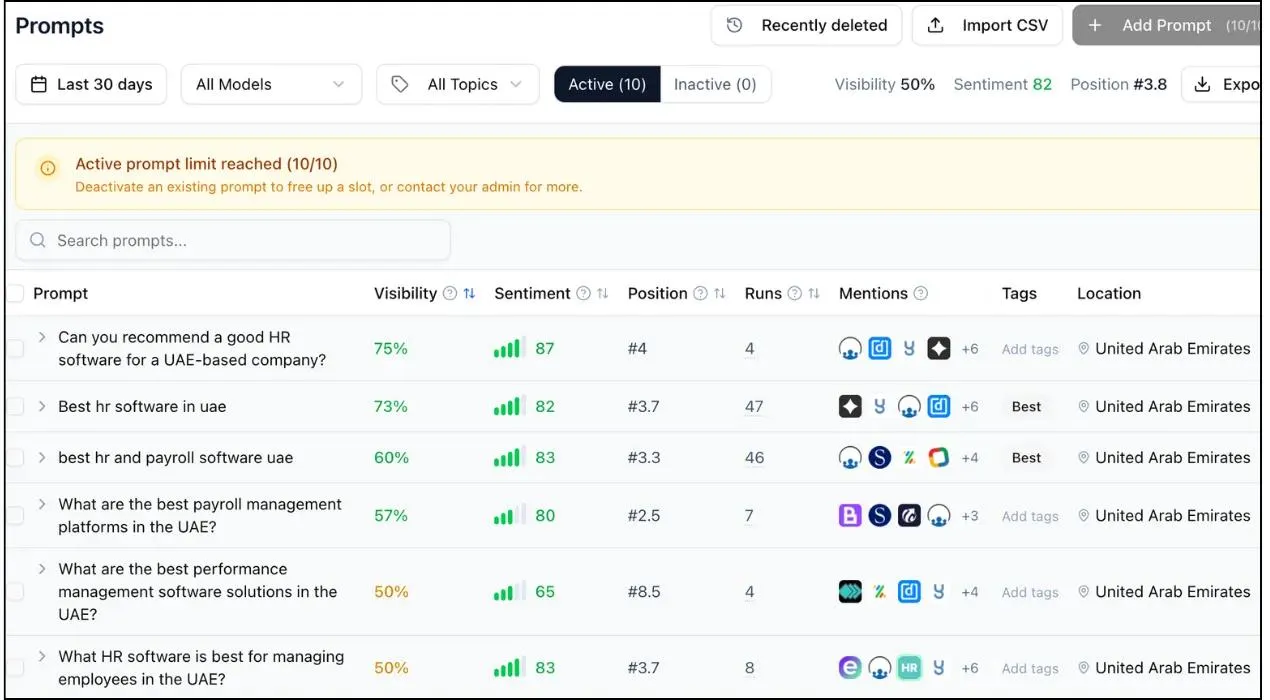Click the sentiment bars for score 87
The height and width of the screenshot is (700, 1270).
(507, 349)
